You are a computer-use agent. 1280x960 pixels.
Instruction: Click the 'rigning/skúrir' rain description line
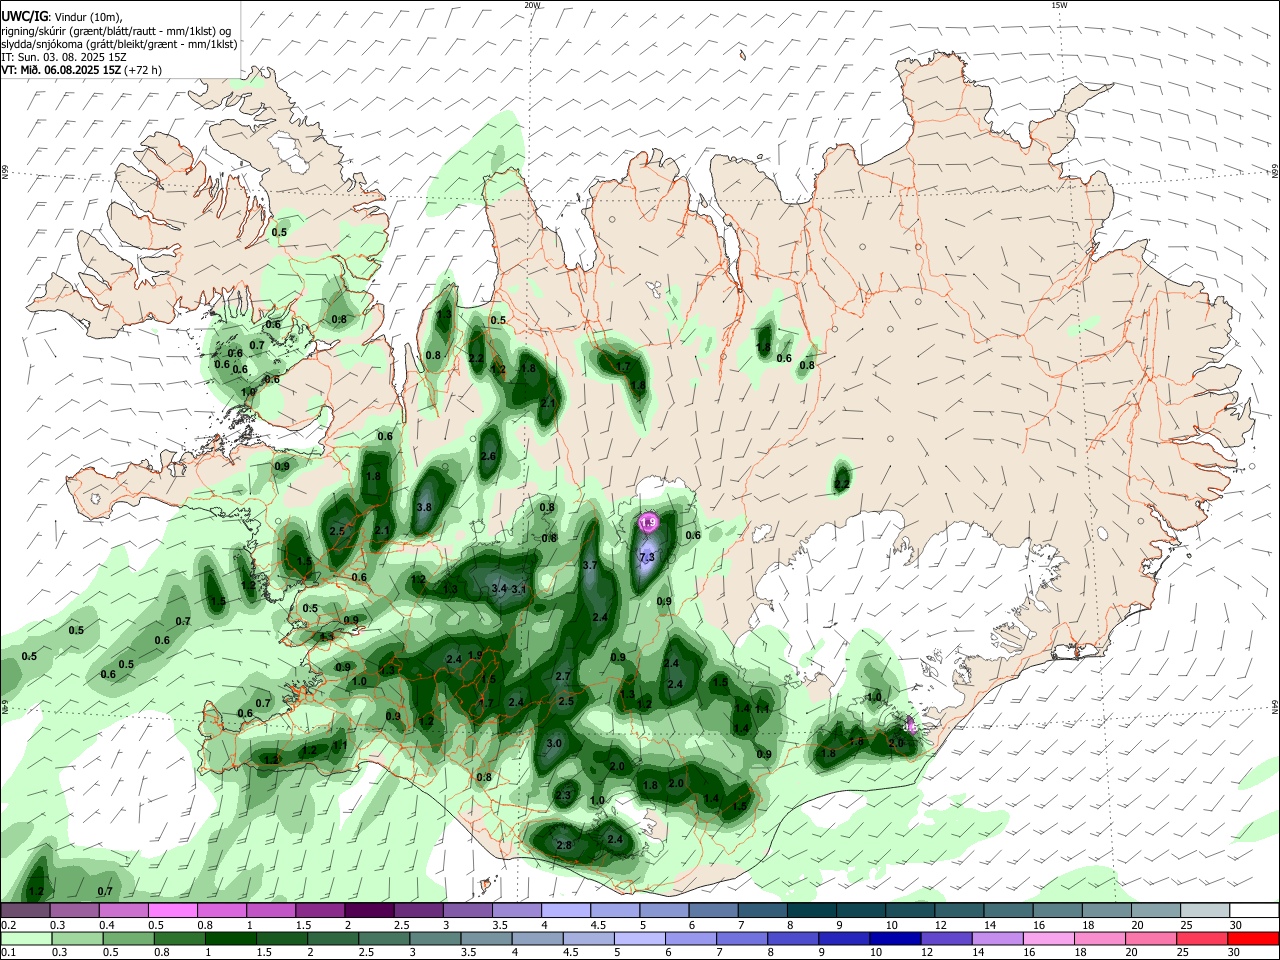coord(116,31)
